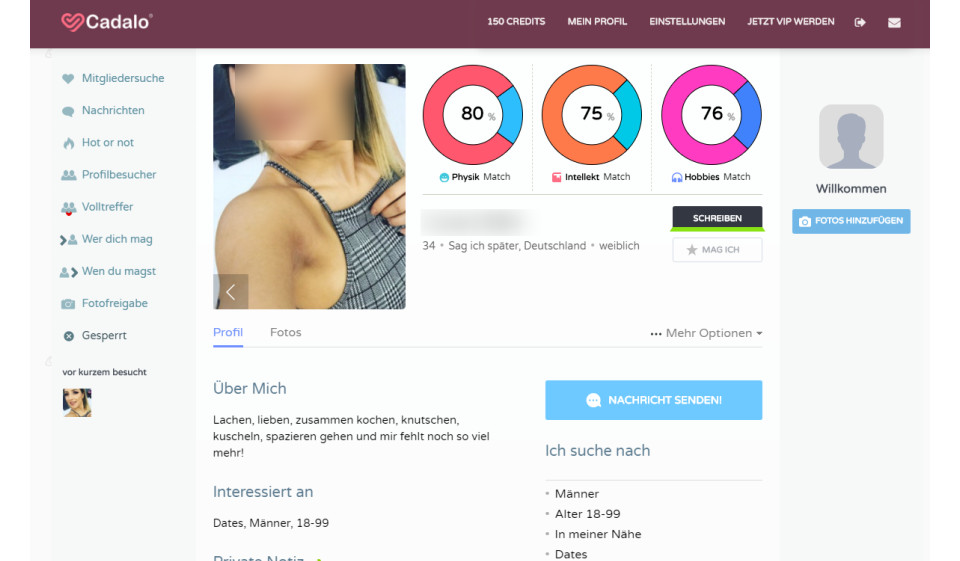Click NACHRICHT SENDEN! button
Image resolution: width=960 pixels, height=561 pixels.
653,400
